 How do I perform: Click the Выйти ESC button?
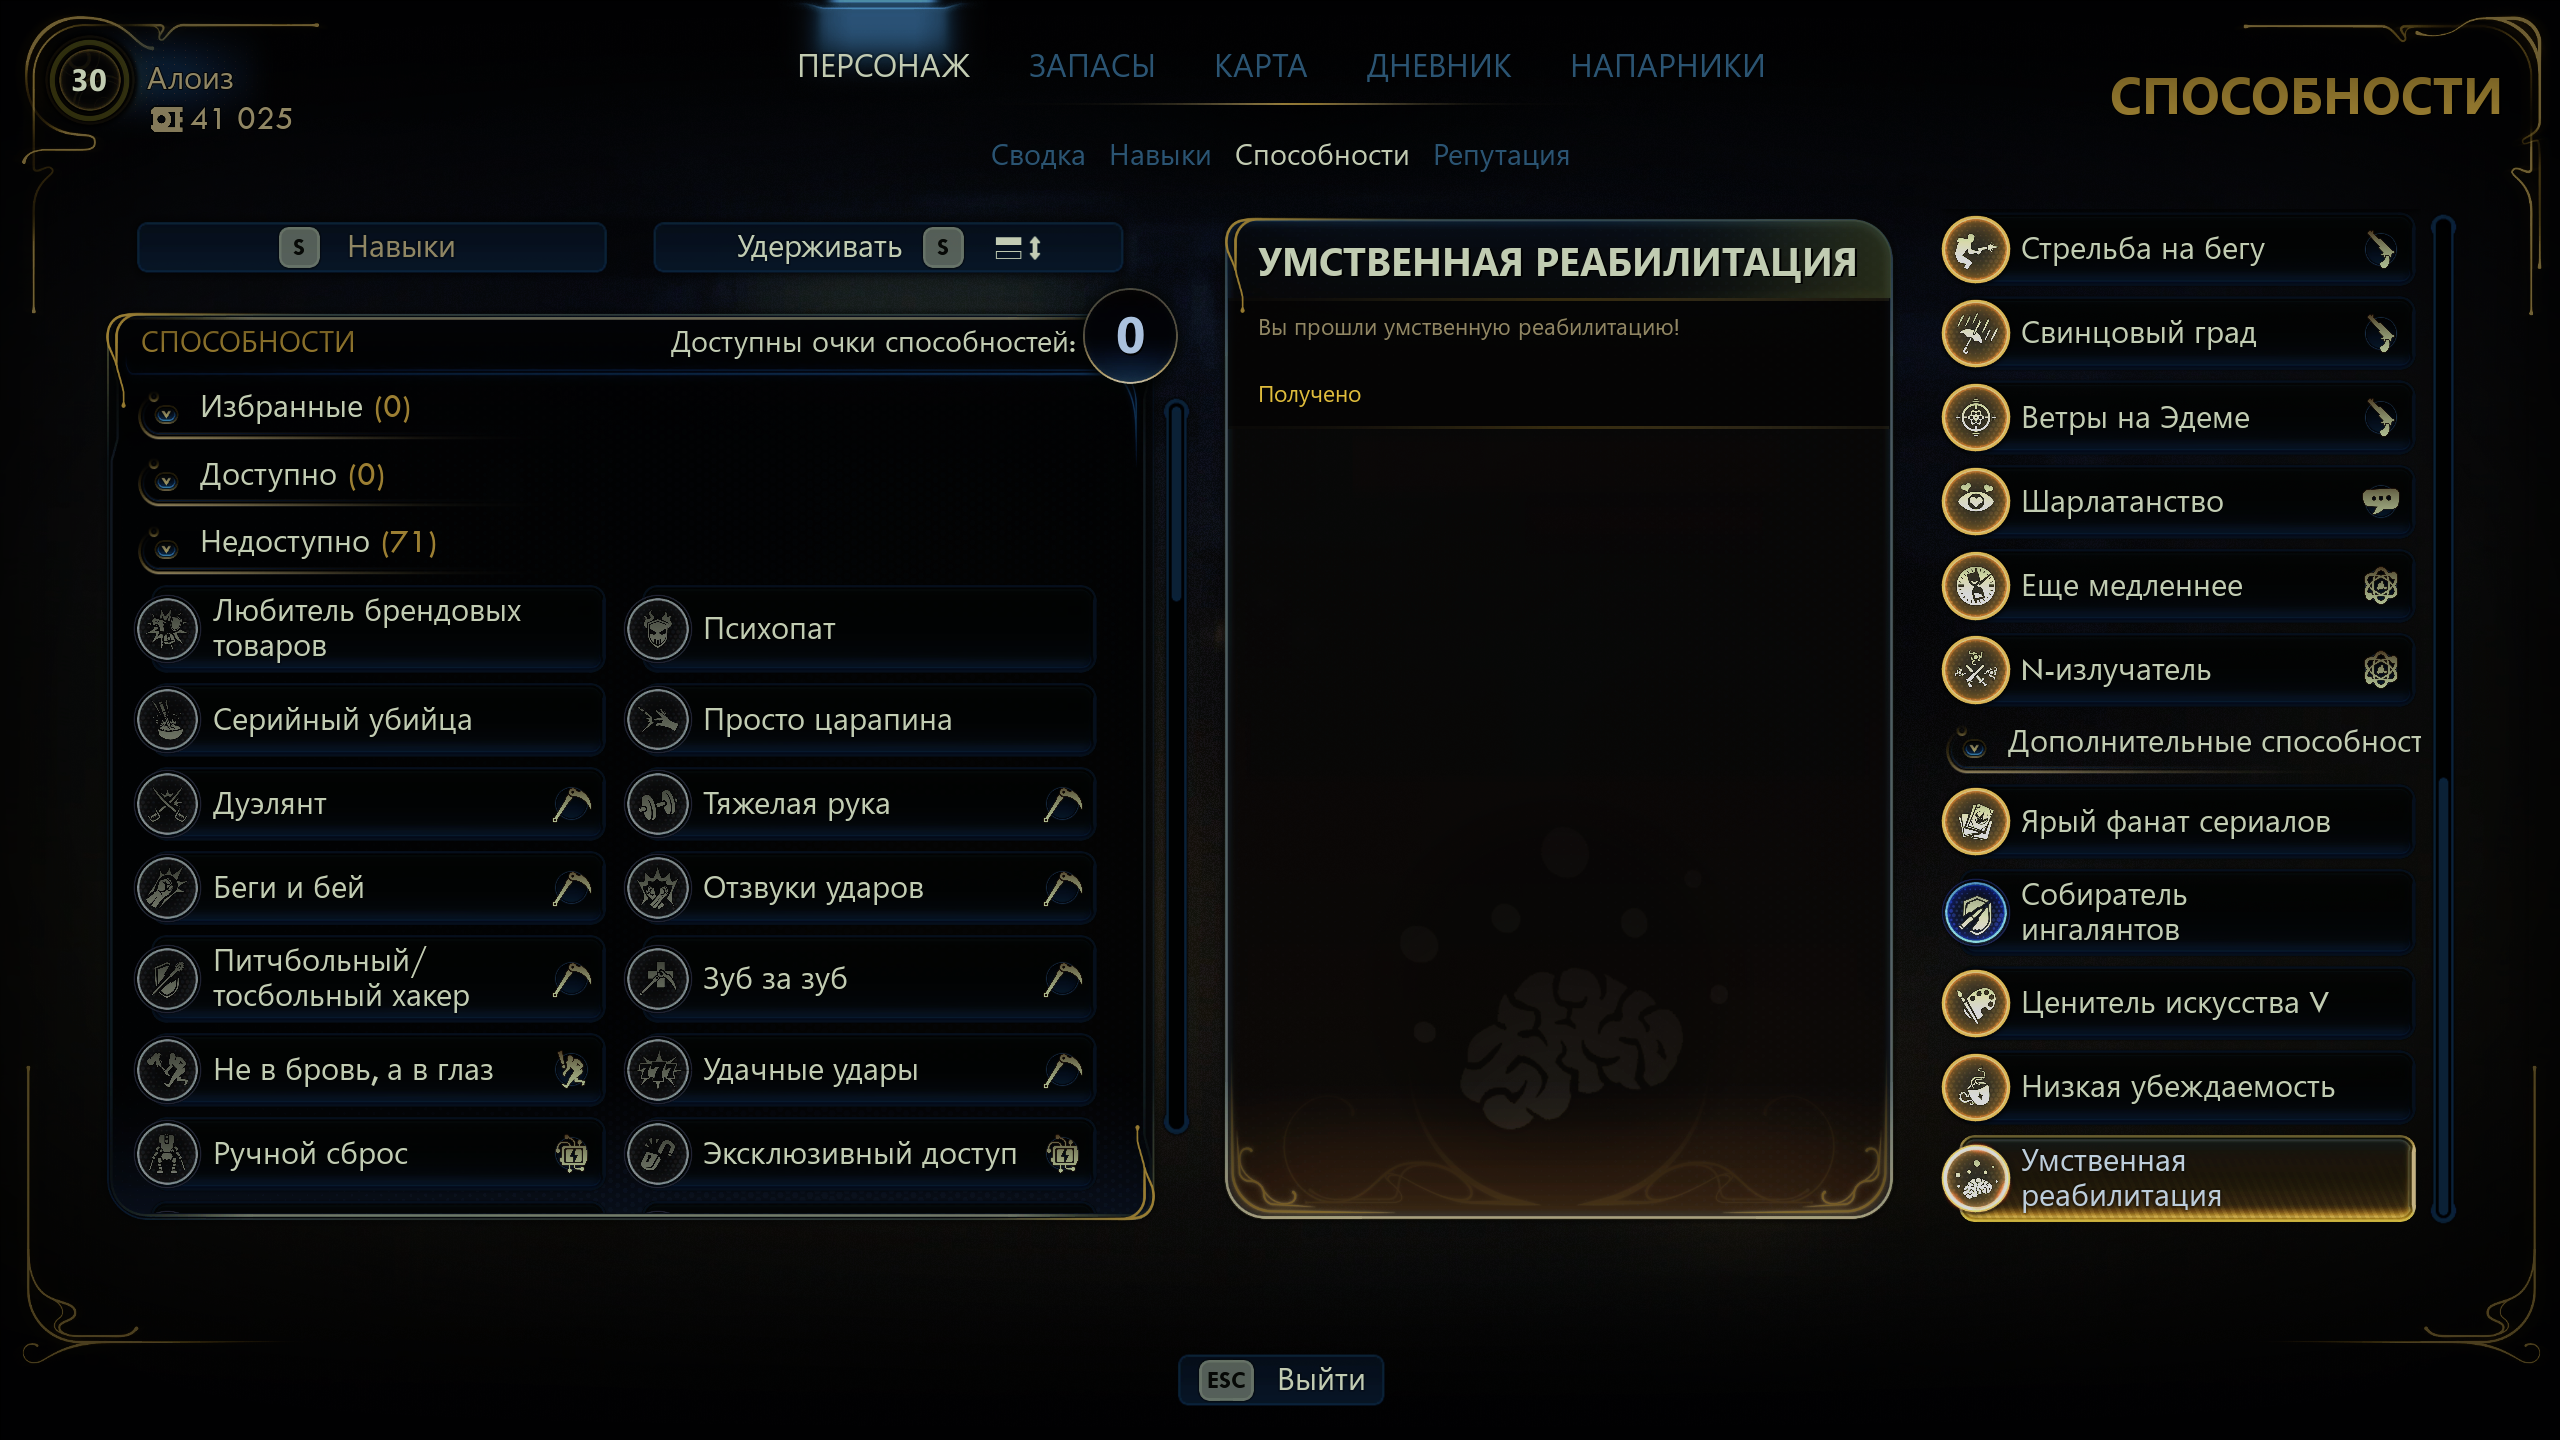click(x=1281, y=1380)
